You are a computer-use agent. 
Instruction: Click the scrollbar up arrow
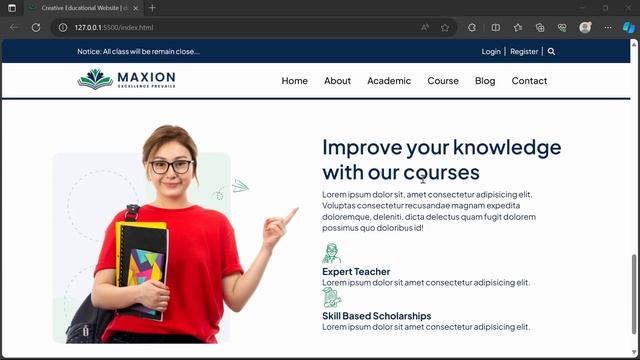click(x=634, y=43)
